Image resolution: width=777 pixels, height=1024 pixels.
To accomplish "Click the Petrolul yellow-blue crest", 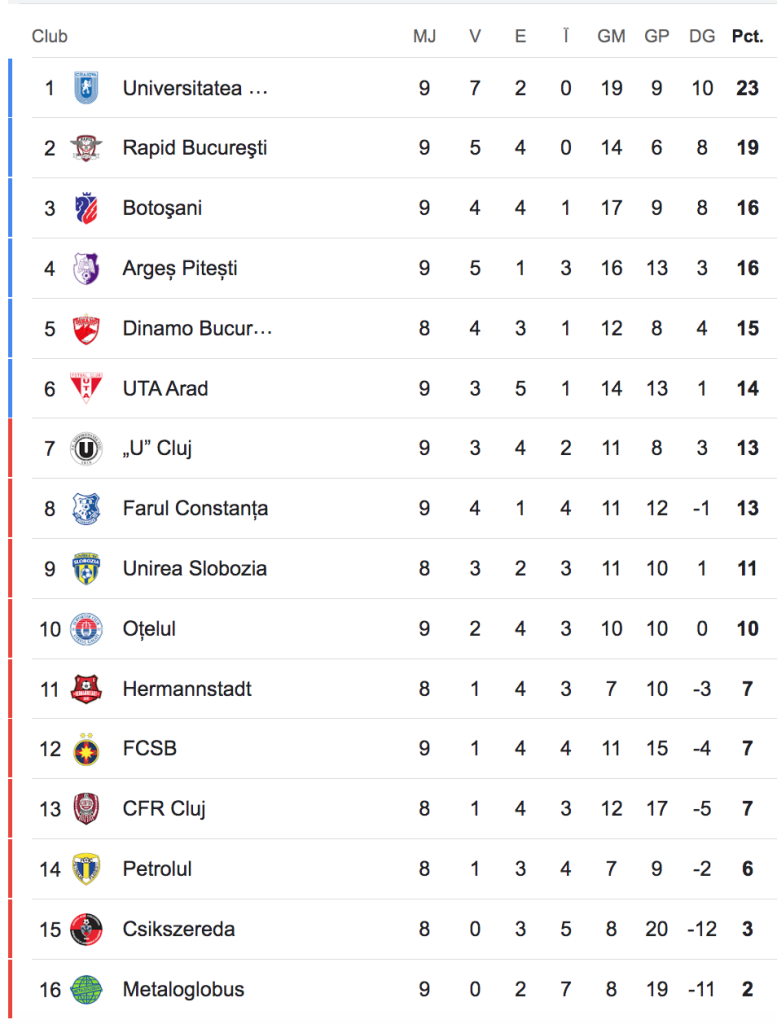I will click(x=86, y=869).
